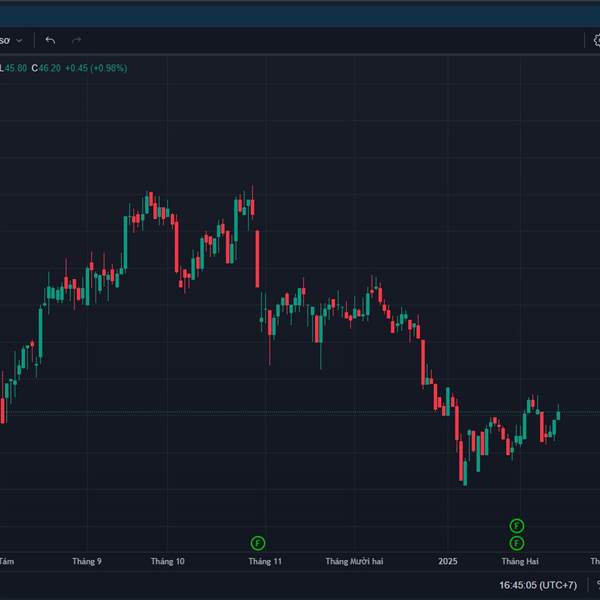Click the upper F marker near Tháng Hai
Viewport: 600px width, 600px height.
[517, 526]
